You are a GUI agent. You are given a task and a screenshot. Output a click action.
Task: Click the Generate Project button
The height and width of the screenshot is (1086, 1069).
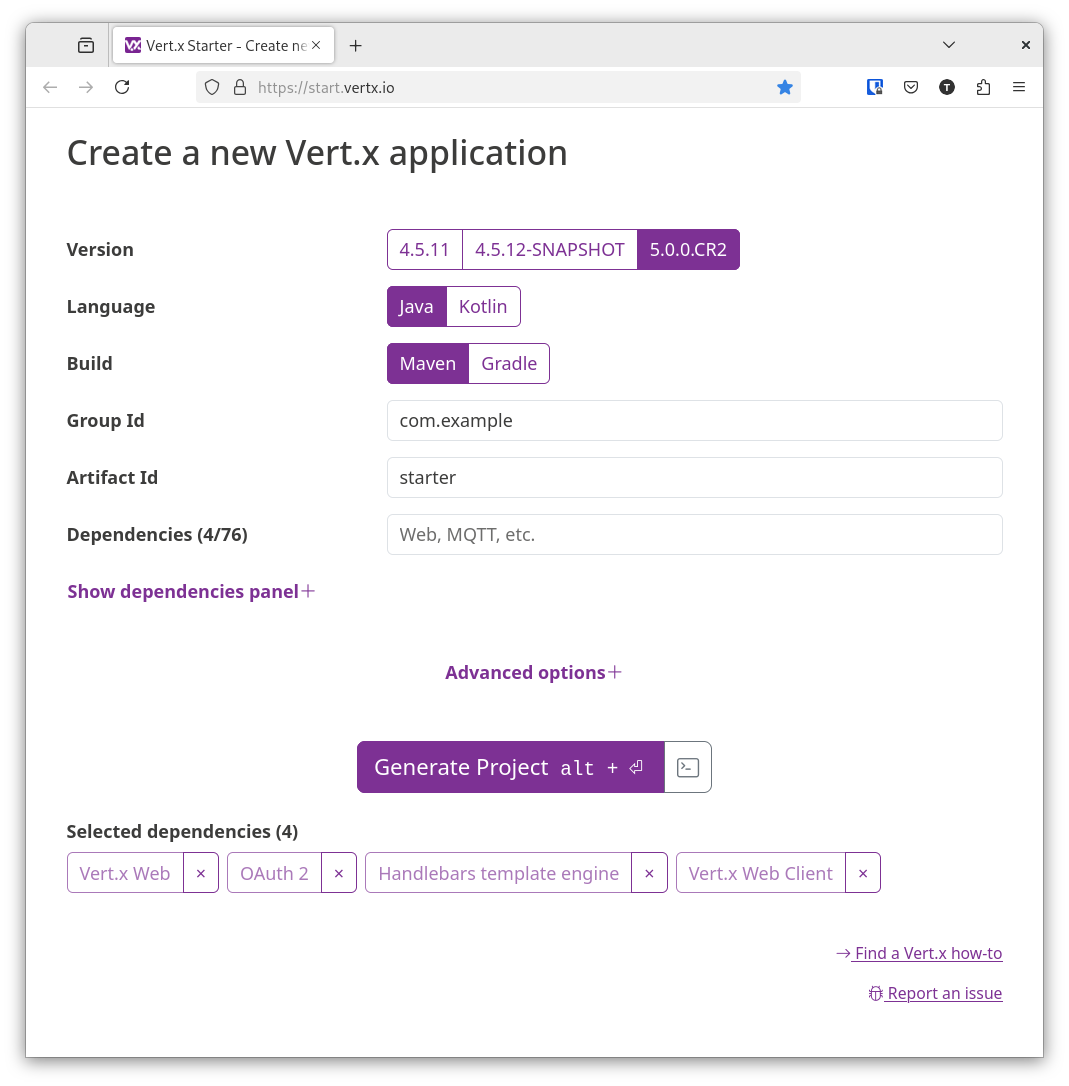[x=510, y=767]
